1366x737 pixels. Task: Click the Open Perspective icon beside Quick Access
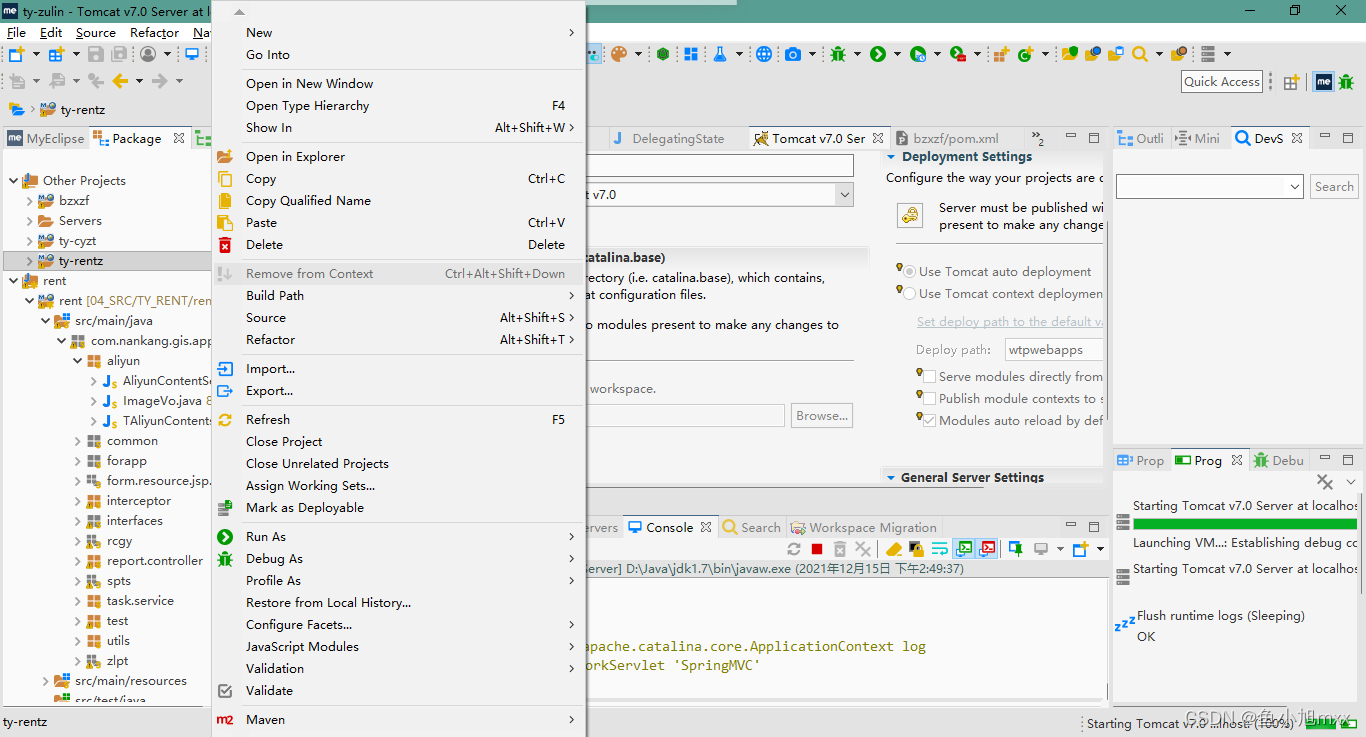click(x=1291, y=82)
